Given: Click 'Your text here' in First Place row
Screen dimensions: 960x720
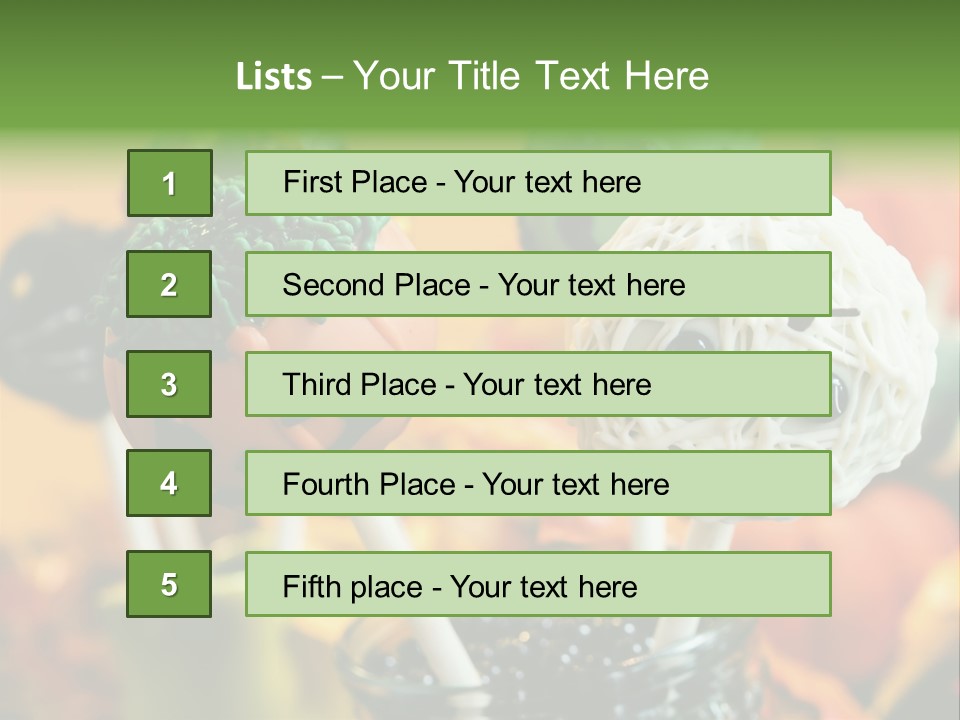Looking at the screenshot, I should click(547, 182).
